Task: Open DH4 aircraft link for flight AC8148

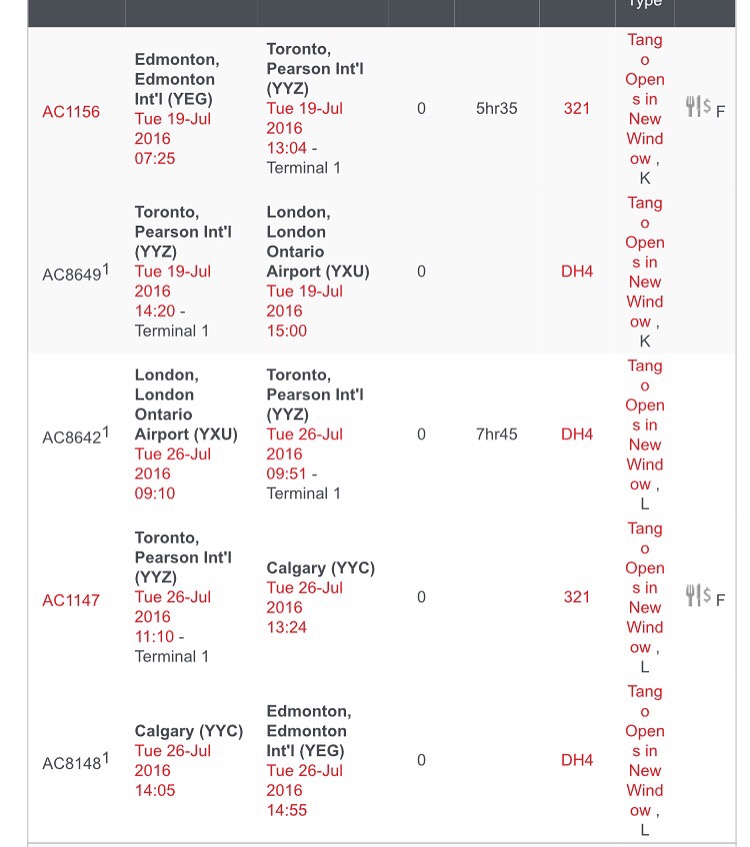Action: click(577, 760)
